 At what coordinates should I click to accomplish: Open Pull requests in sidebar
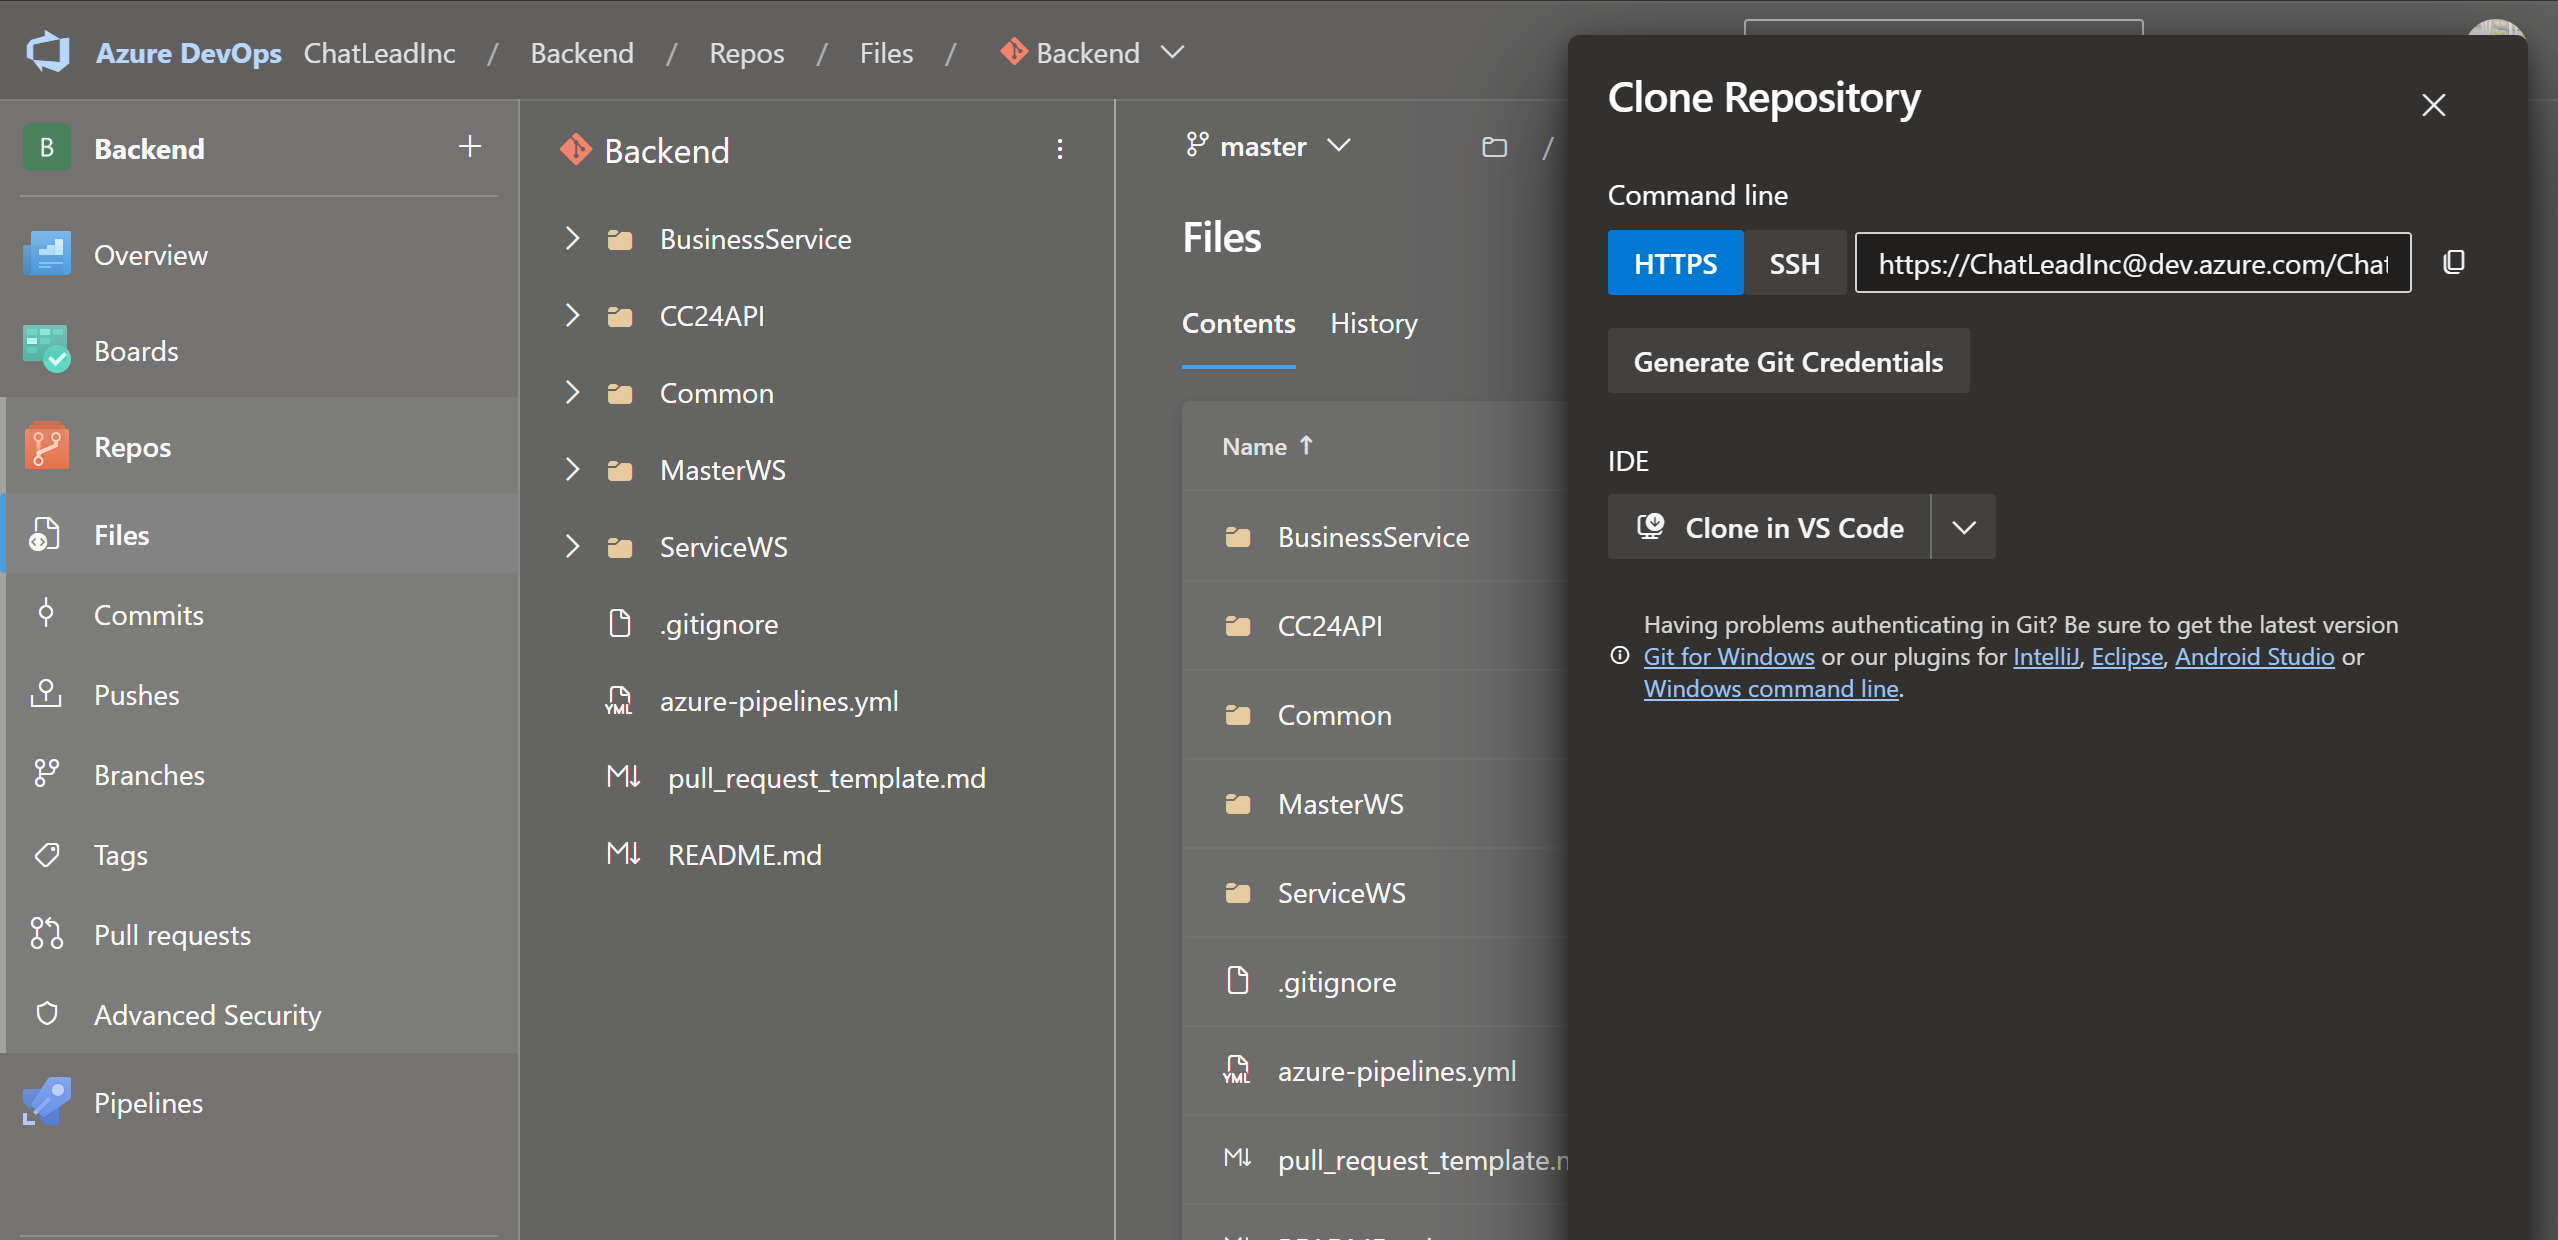point(172,935)
